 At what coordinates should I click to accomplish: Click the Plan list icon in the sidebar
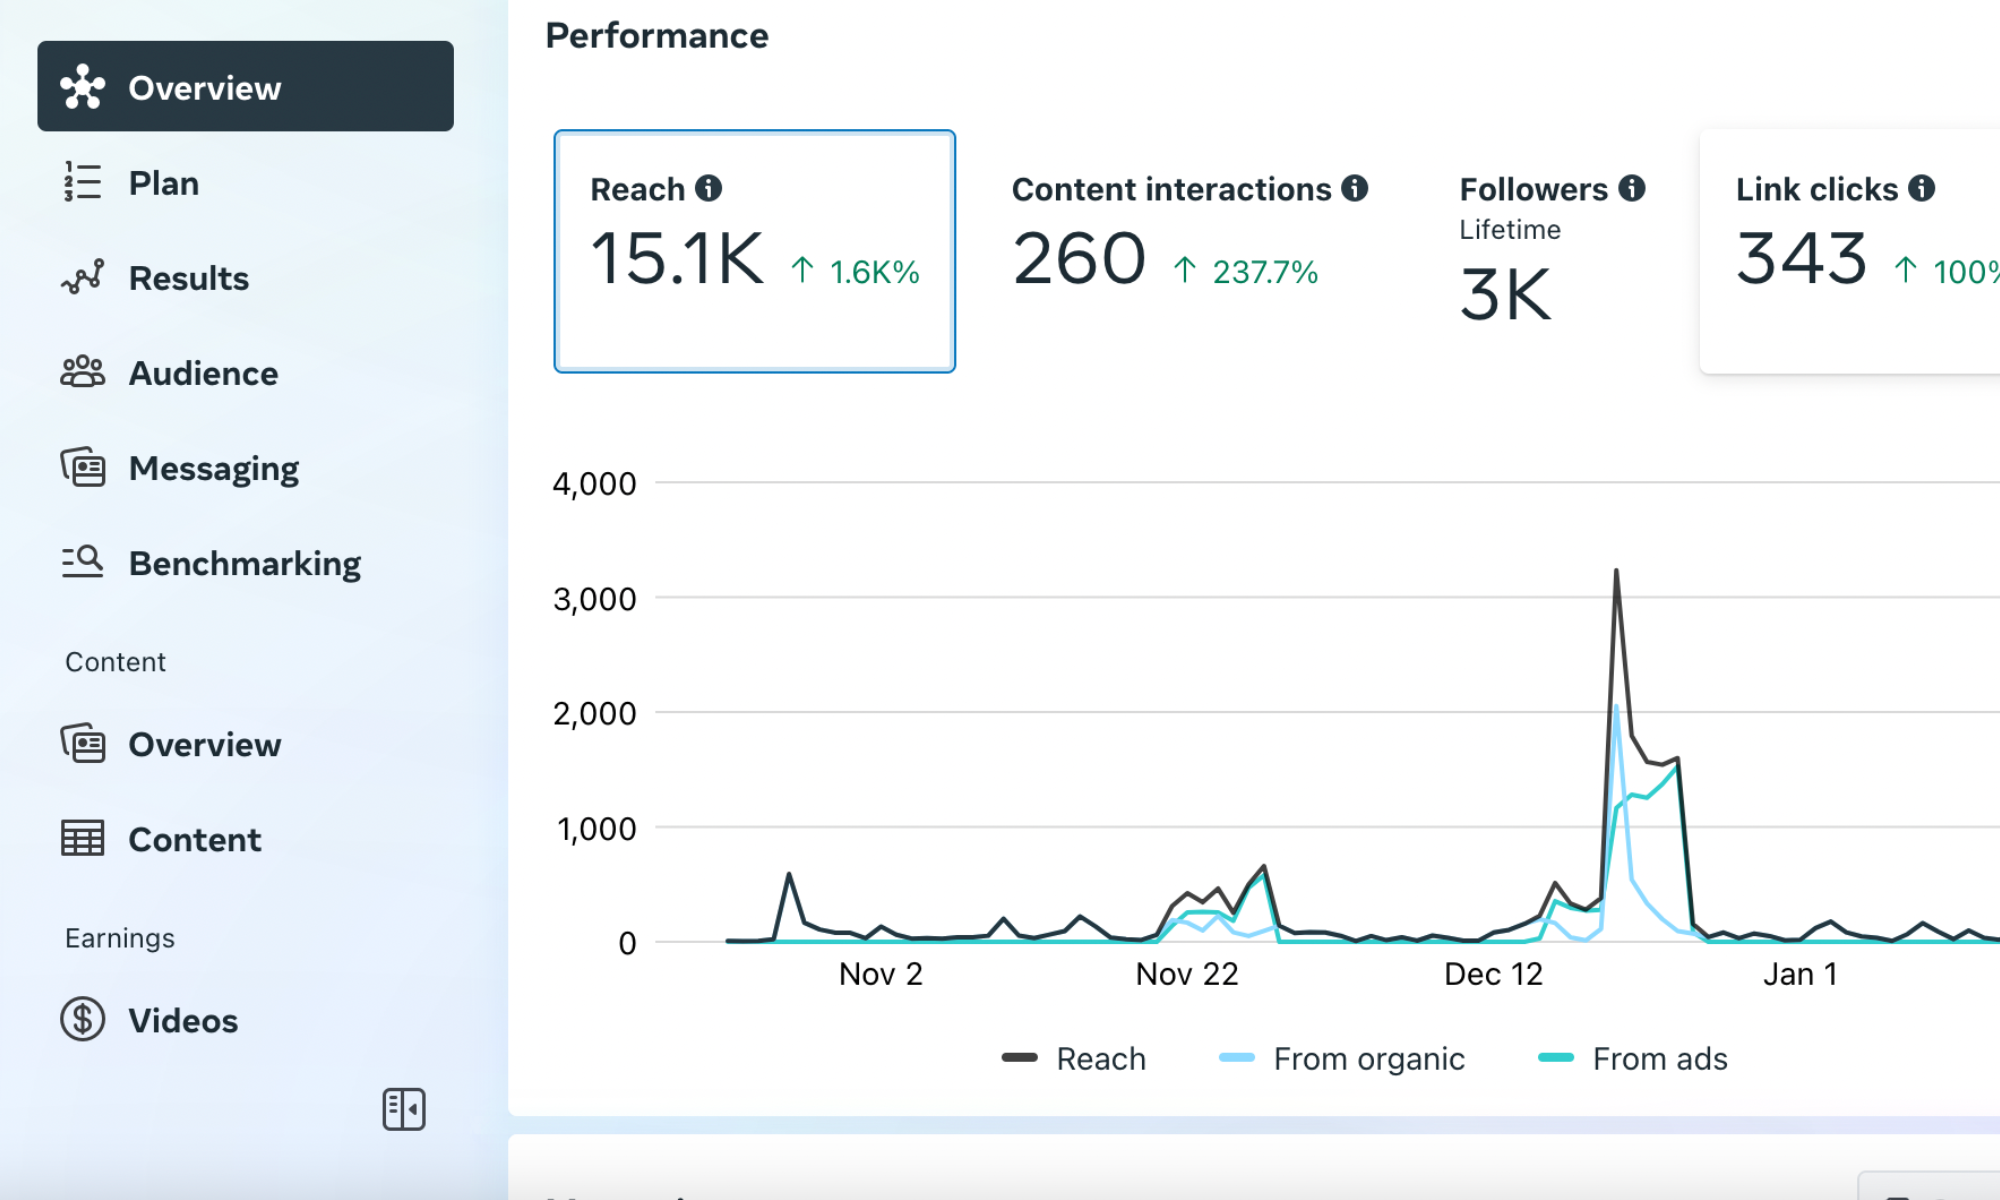click(82, 183)
